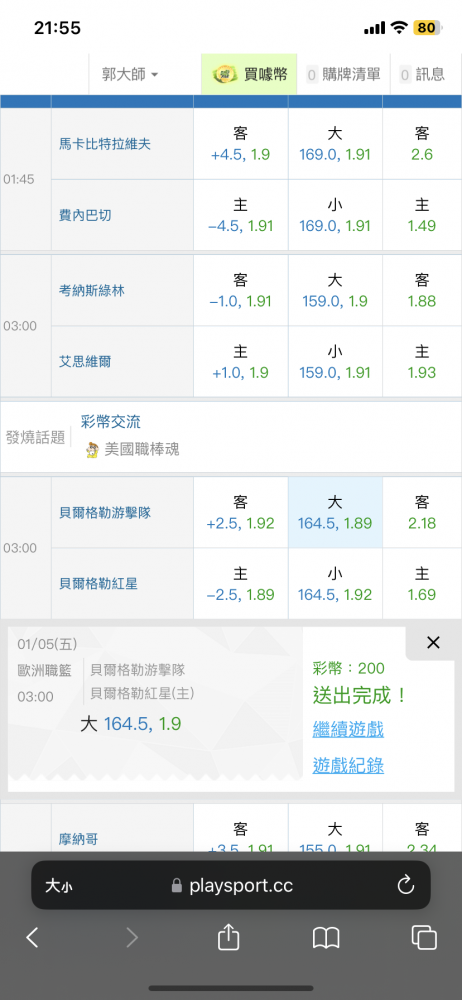Image resolution: width=462 pixels, height=1000 pixels.
Task: Close the bet confirmation slip
Action: (433, 643)
